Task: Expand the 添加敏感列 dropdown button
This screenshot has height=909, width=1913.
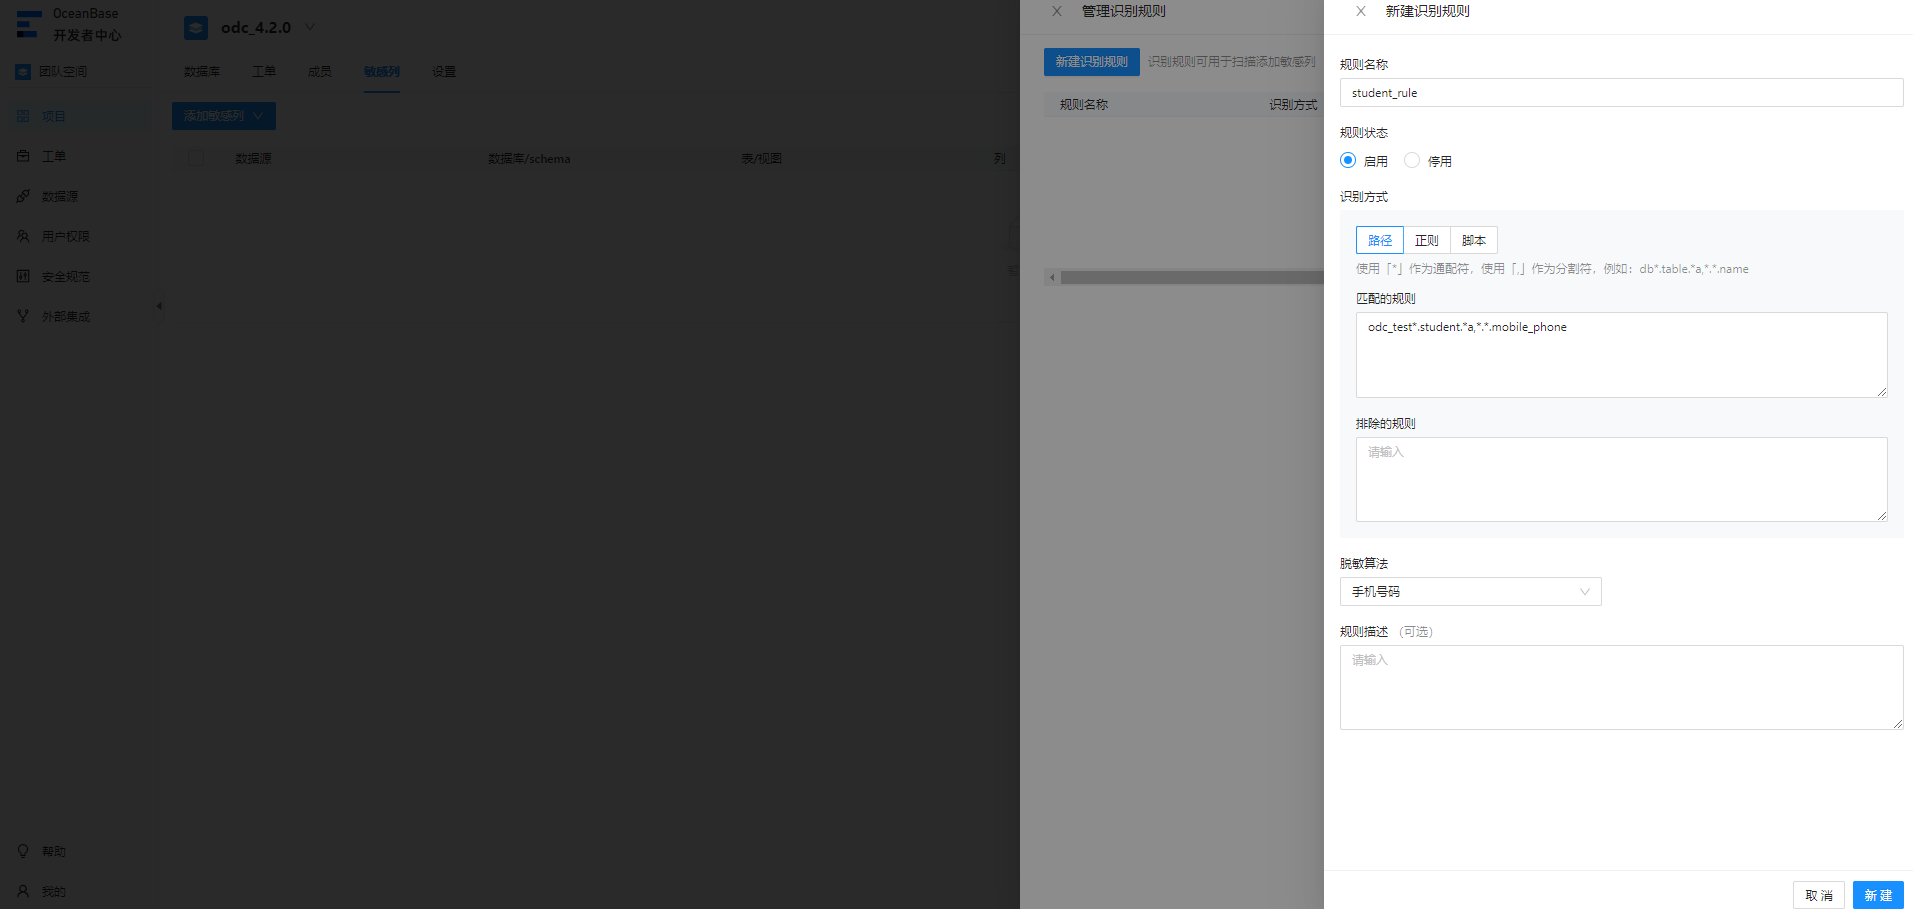Action: [x=224, y=116]
